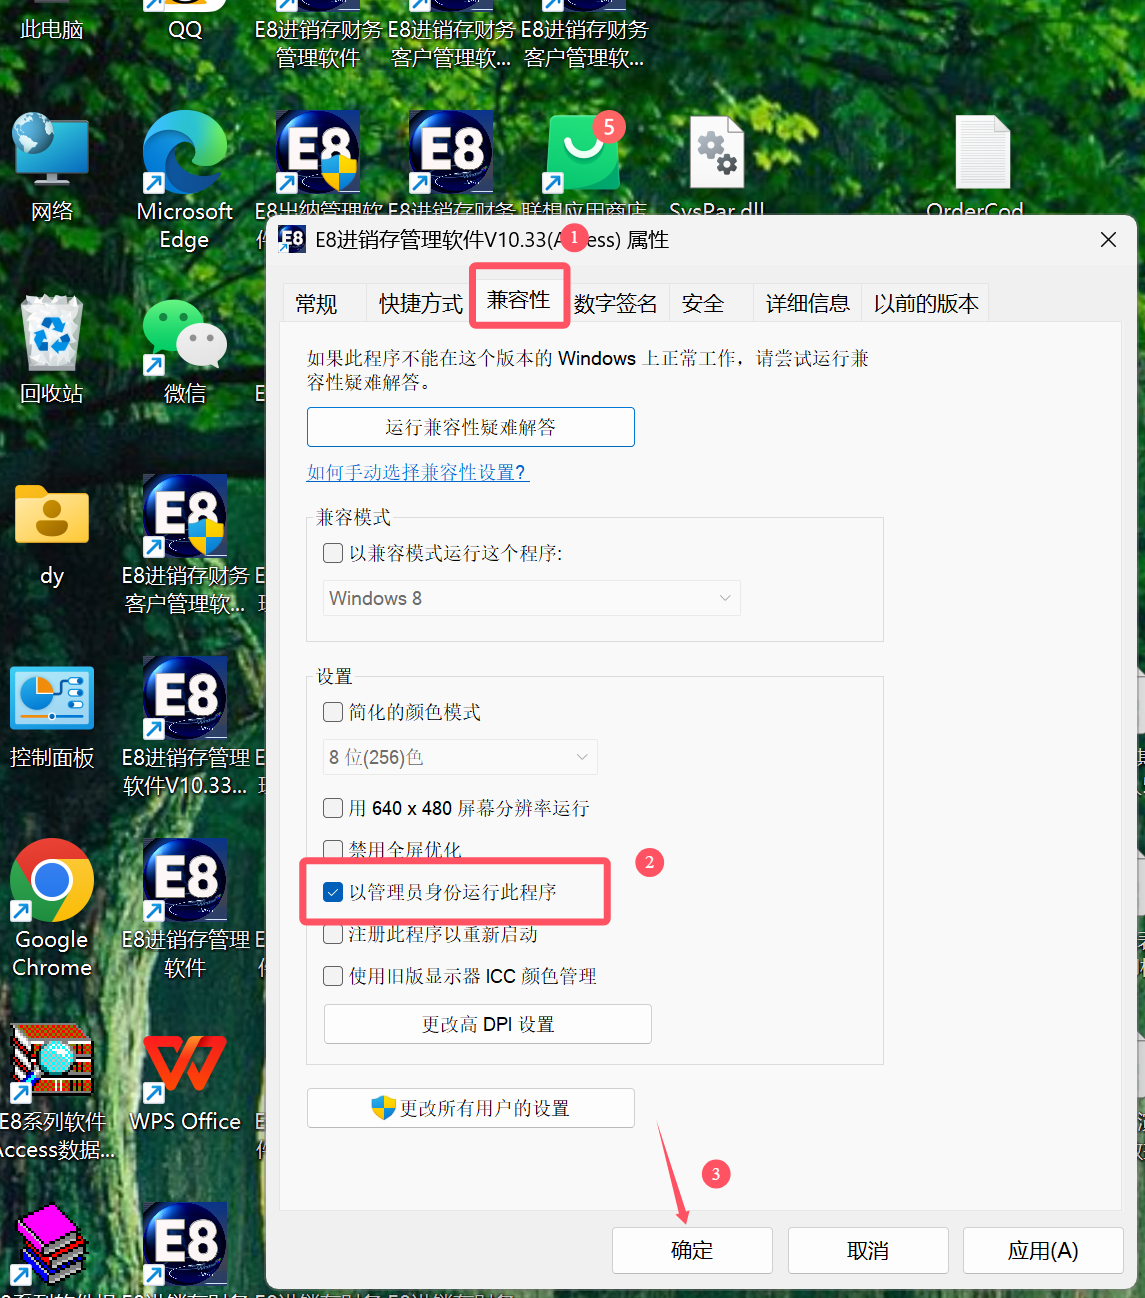Select the 控制面板 control panel icon
Viewport: 1145px width, 1298px height.
click(52, 697)
